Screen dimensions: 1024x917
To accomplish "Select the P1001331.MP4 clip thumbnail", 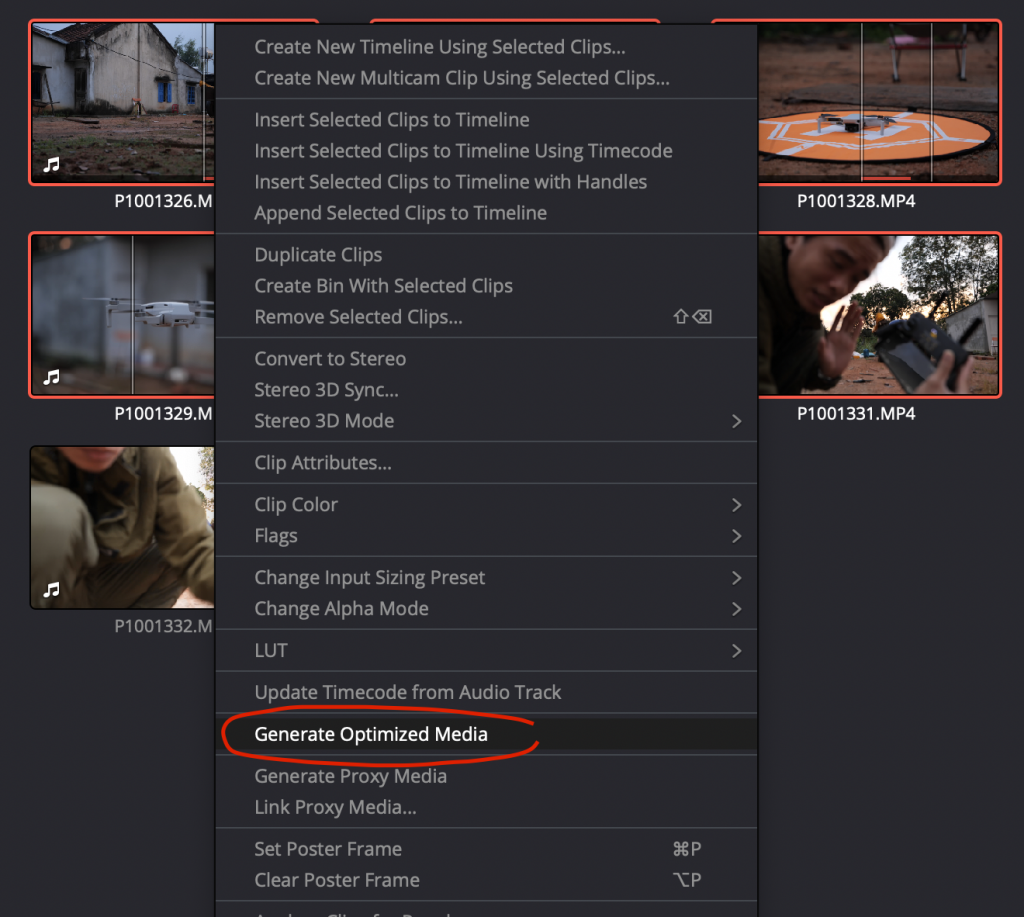I will pos(878,315).
